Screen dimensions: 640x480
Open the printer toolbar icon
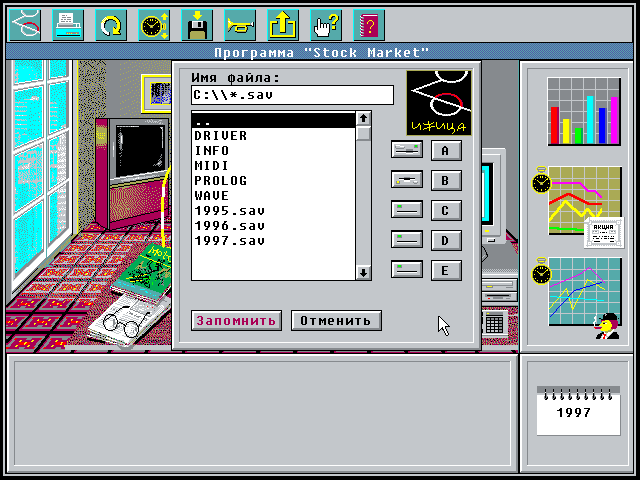point(68,25)
